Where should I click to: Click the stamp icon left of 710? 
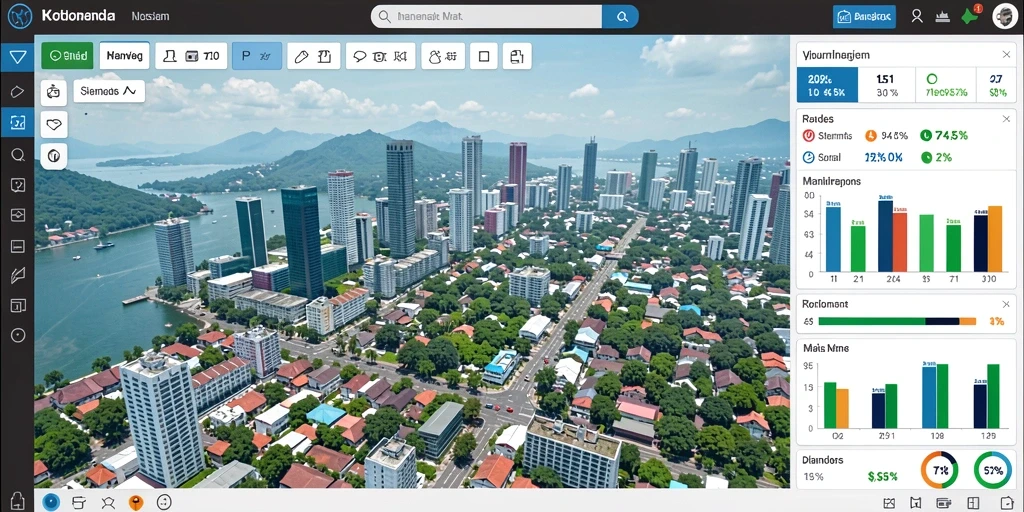170,56
